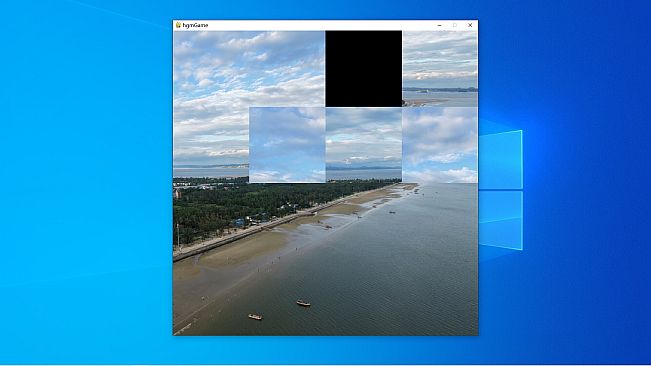Select the sky tile immediately left of black square
This screenshot has width=651, height=366.
[287, 69]
